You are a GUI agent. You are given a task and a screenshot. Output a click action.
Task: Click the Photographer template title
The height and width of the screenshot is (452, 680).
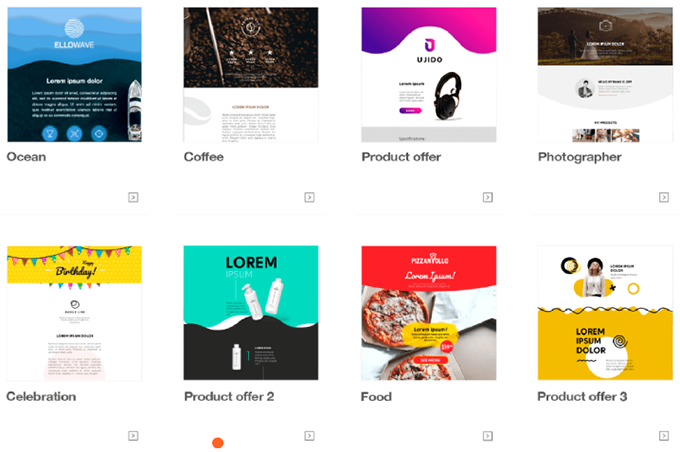point(580,157)
